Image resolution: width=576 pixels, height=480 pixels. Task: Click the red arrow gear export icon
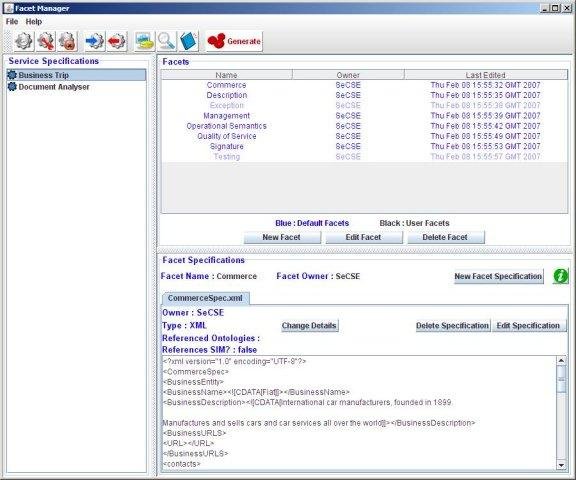coord(117,41)
